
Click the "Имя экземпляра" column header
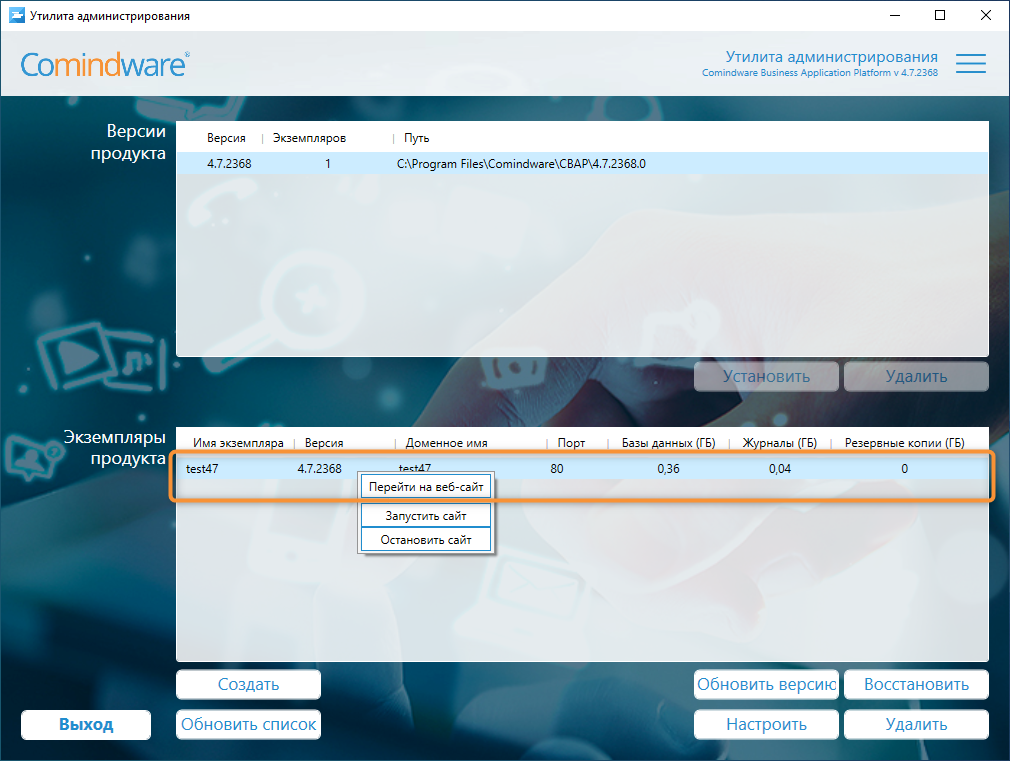point(238,443)
